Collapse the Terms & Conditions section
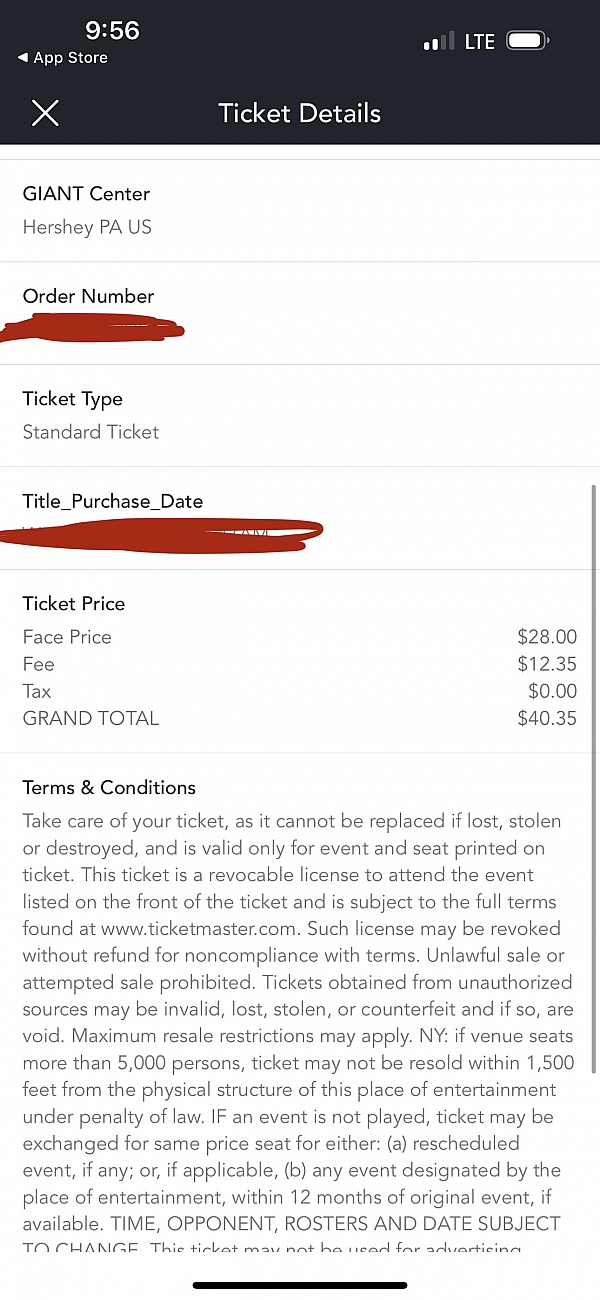The image size is (600, 1300). (x=108, y=787)
